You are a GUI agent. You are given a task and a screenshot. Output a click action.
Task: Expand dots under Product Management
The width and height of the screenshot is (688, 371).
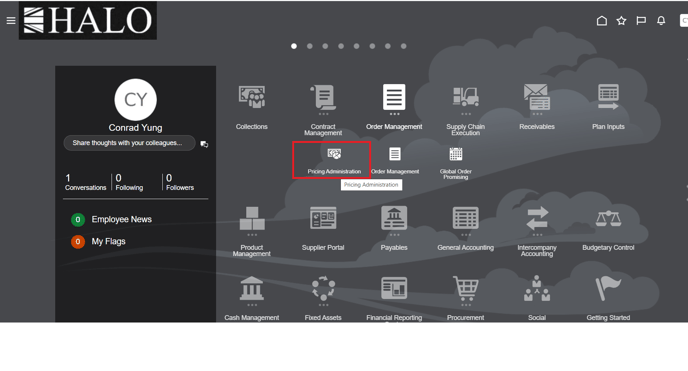pyautogui.click(x=252, y=235)
